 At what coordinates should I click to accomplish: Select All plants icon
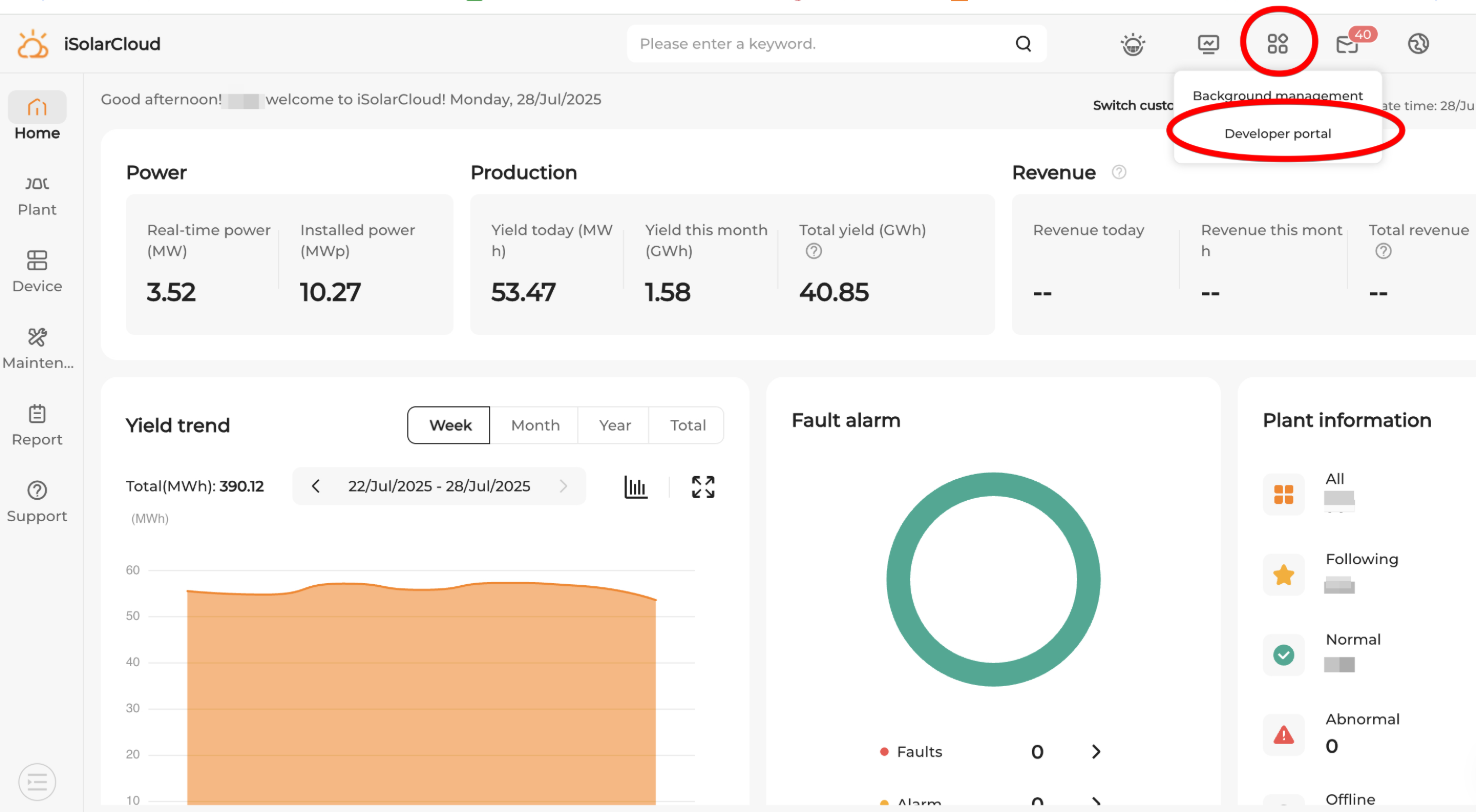[1284, 494]
